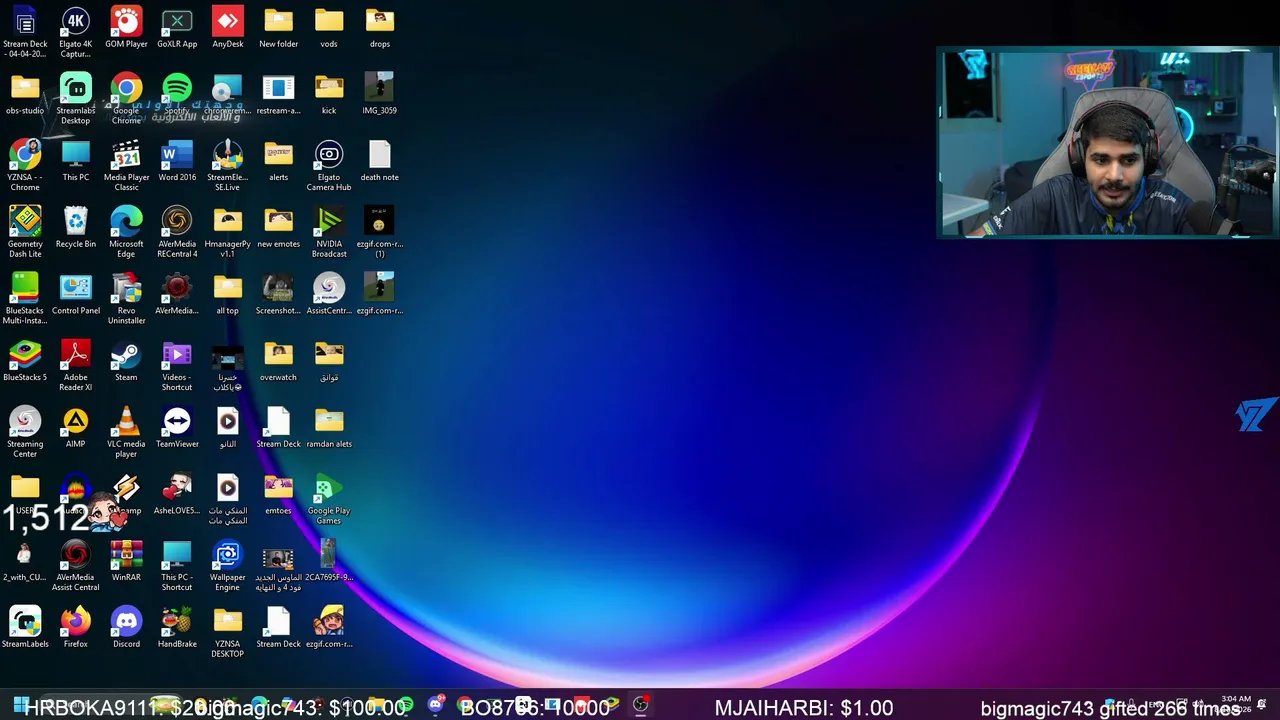Launch AVerMedia RECentral 4

pos(177,232)
